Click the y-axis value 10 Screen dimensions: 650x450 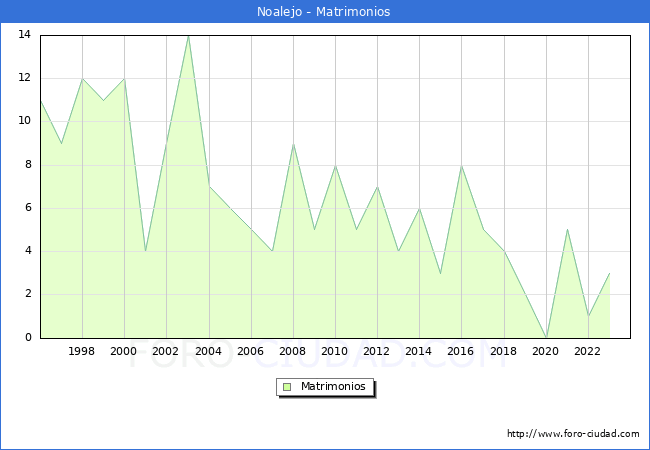24,121
